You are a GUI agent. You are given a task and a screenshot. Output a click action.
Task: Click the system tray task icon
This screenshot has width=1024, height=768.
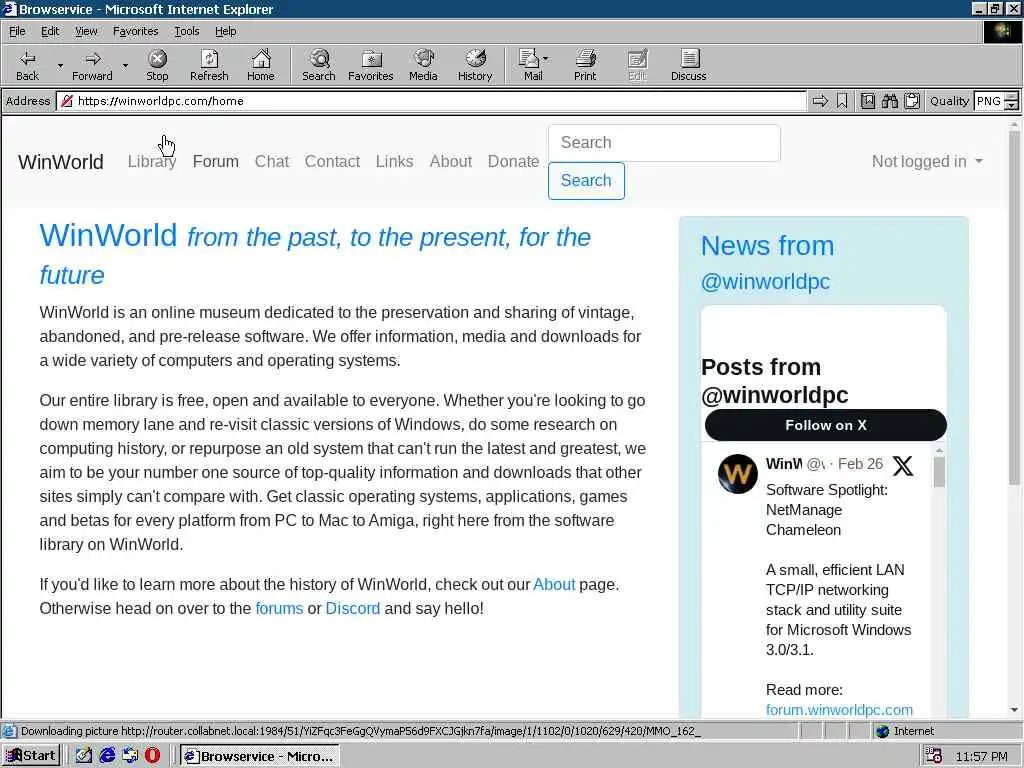coord(933,756)
